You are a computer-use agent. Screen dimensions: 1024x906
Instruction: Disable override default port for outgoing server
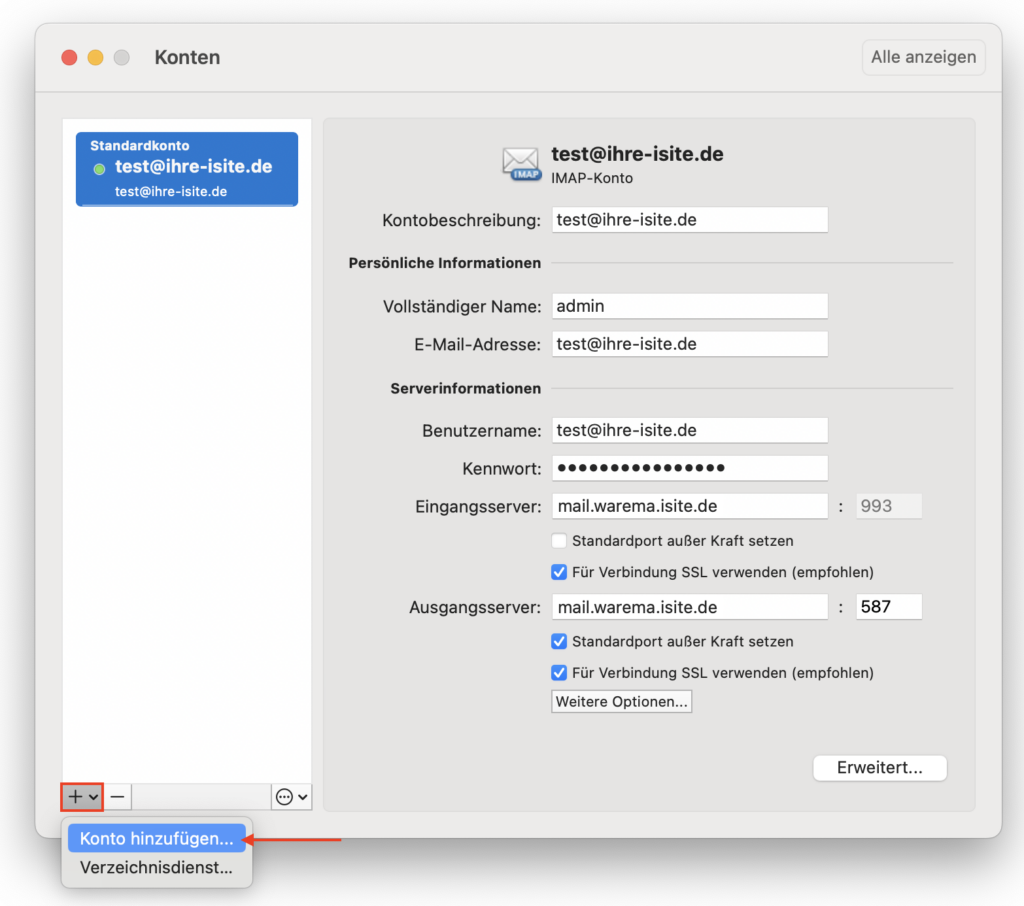coord(560,641)
